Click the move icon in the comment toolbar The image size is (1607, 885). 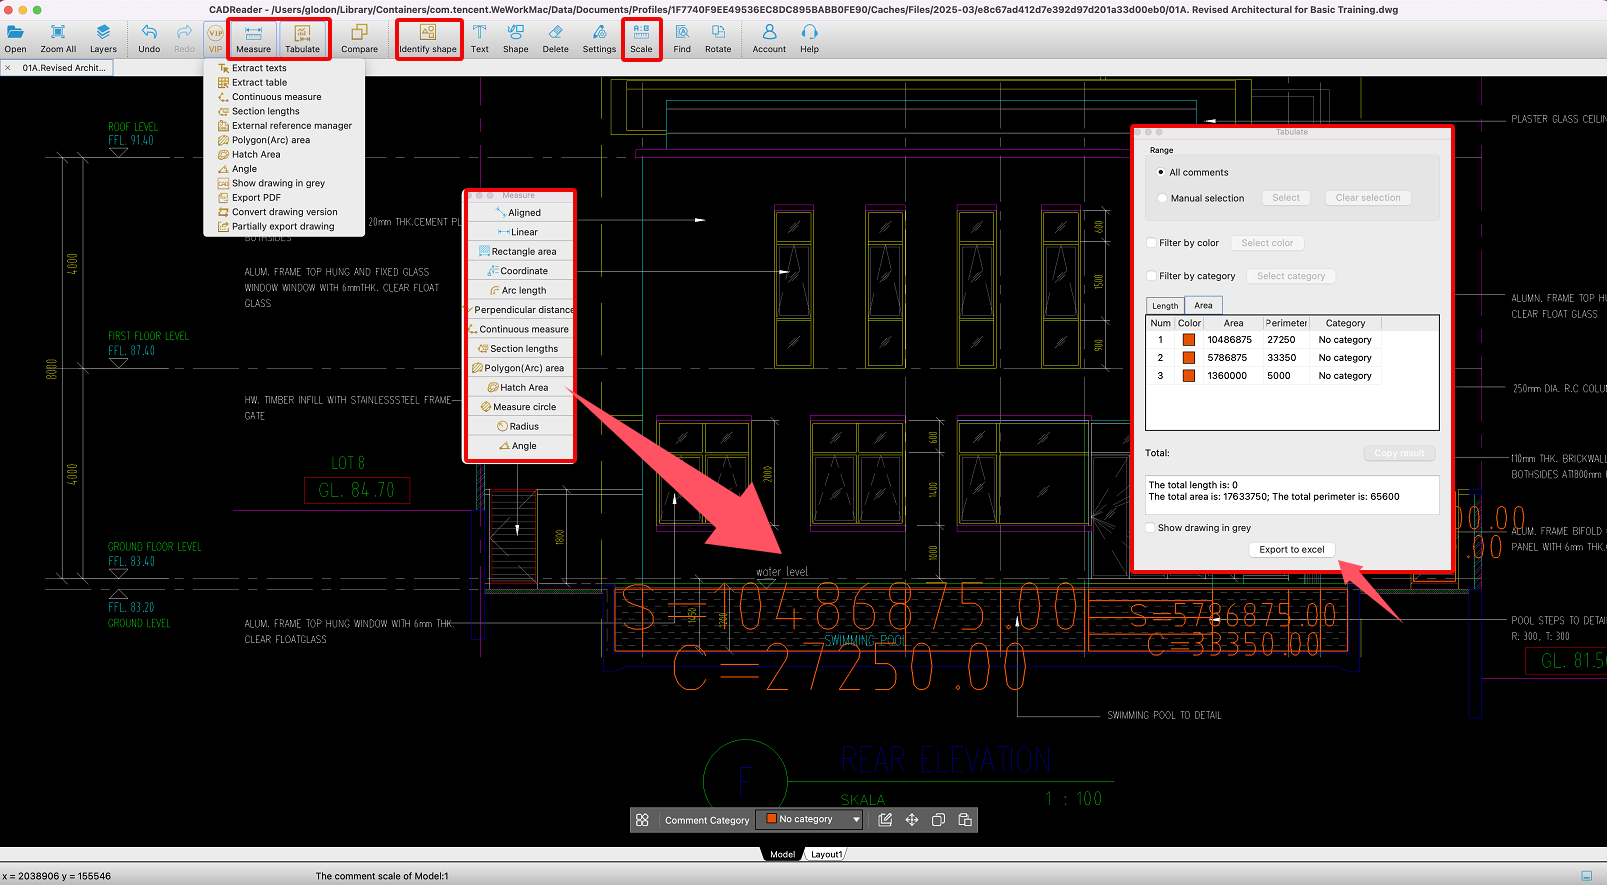coord(912,820)
